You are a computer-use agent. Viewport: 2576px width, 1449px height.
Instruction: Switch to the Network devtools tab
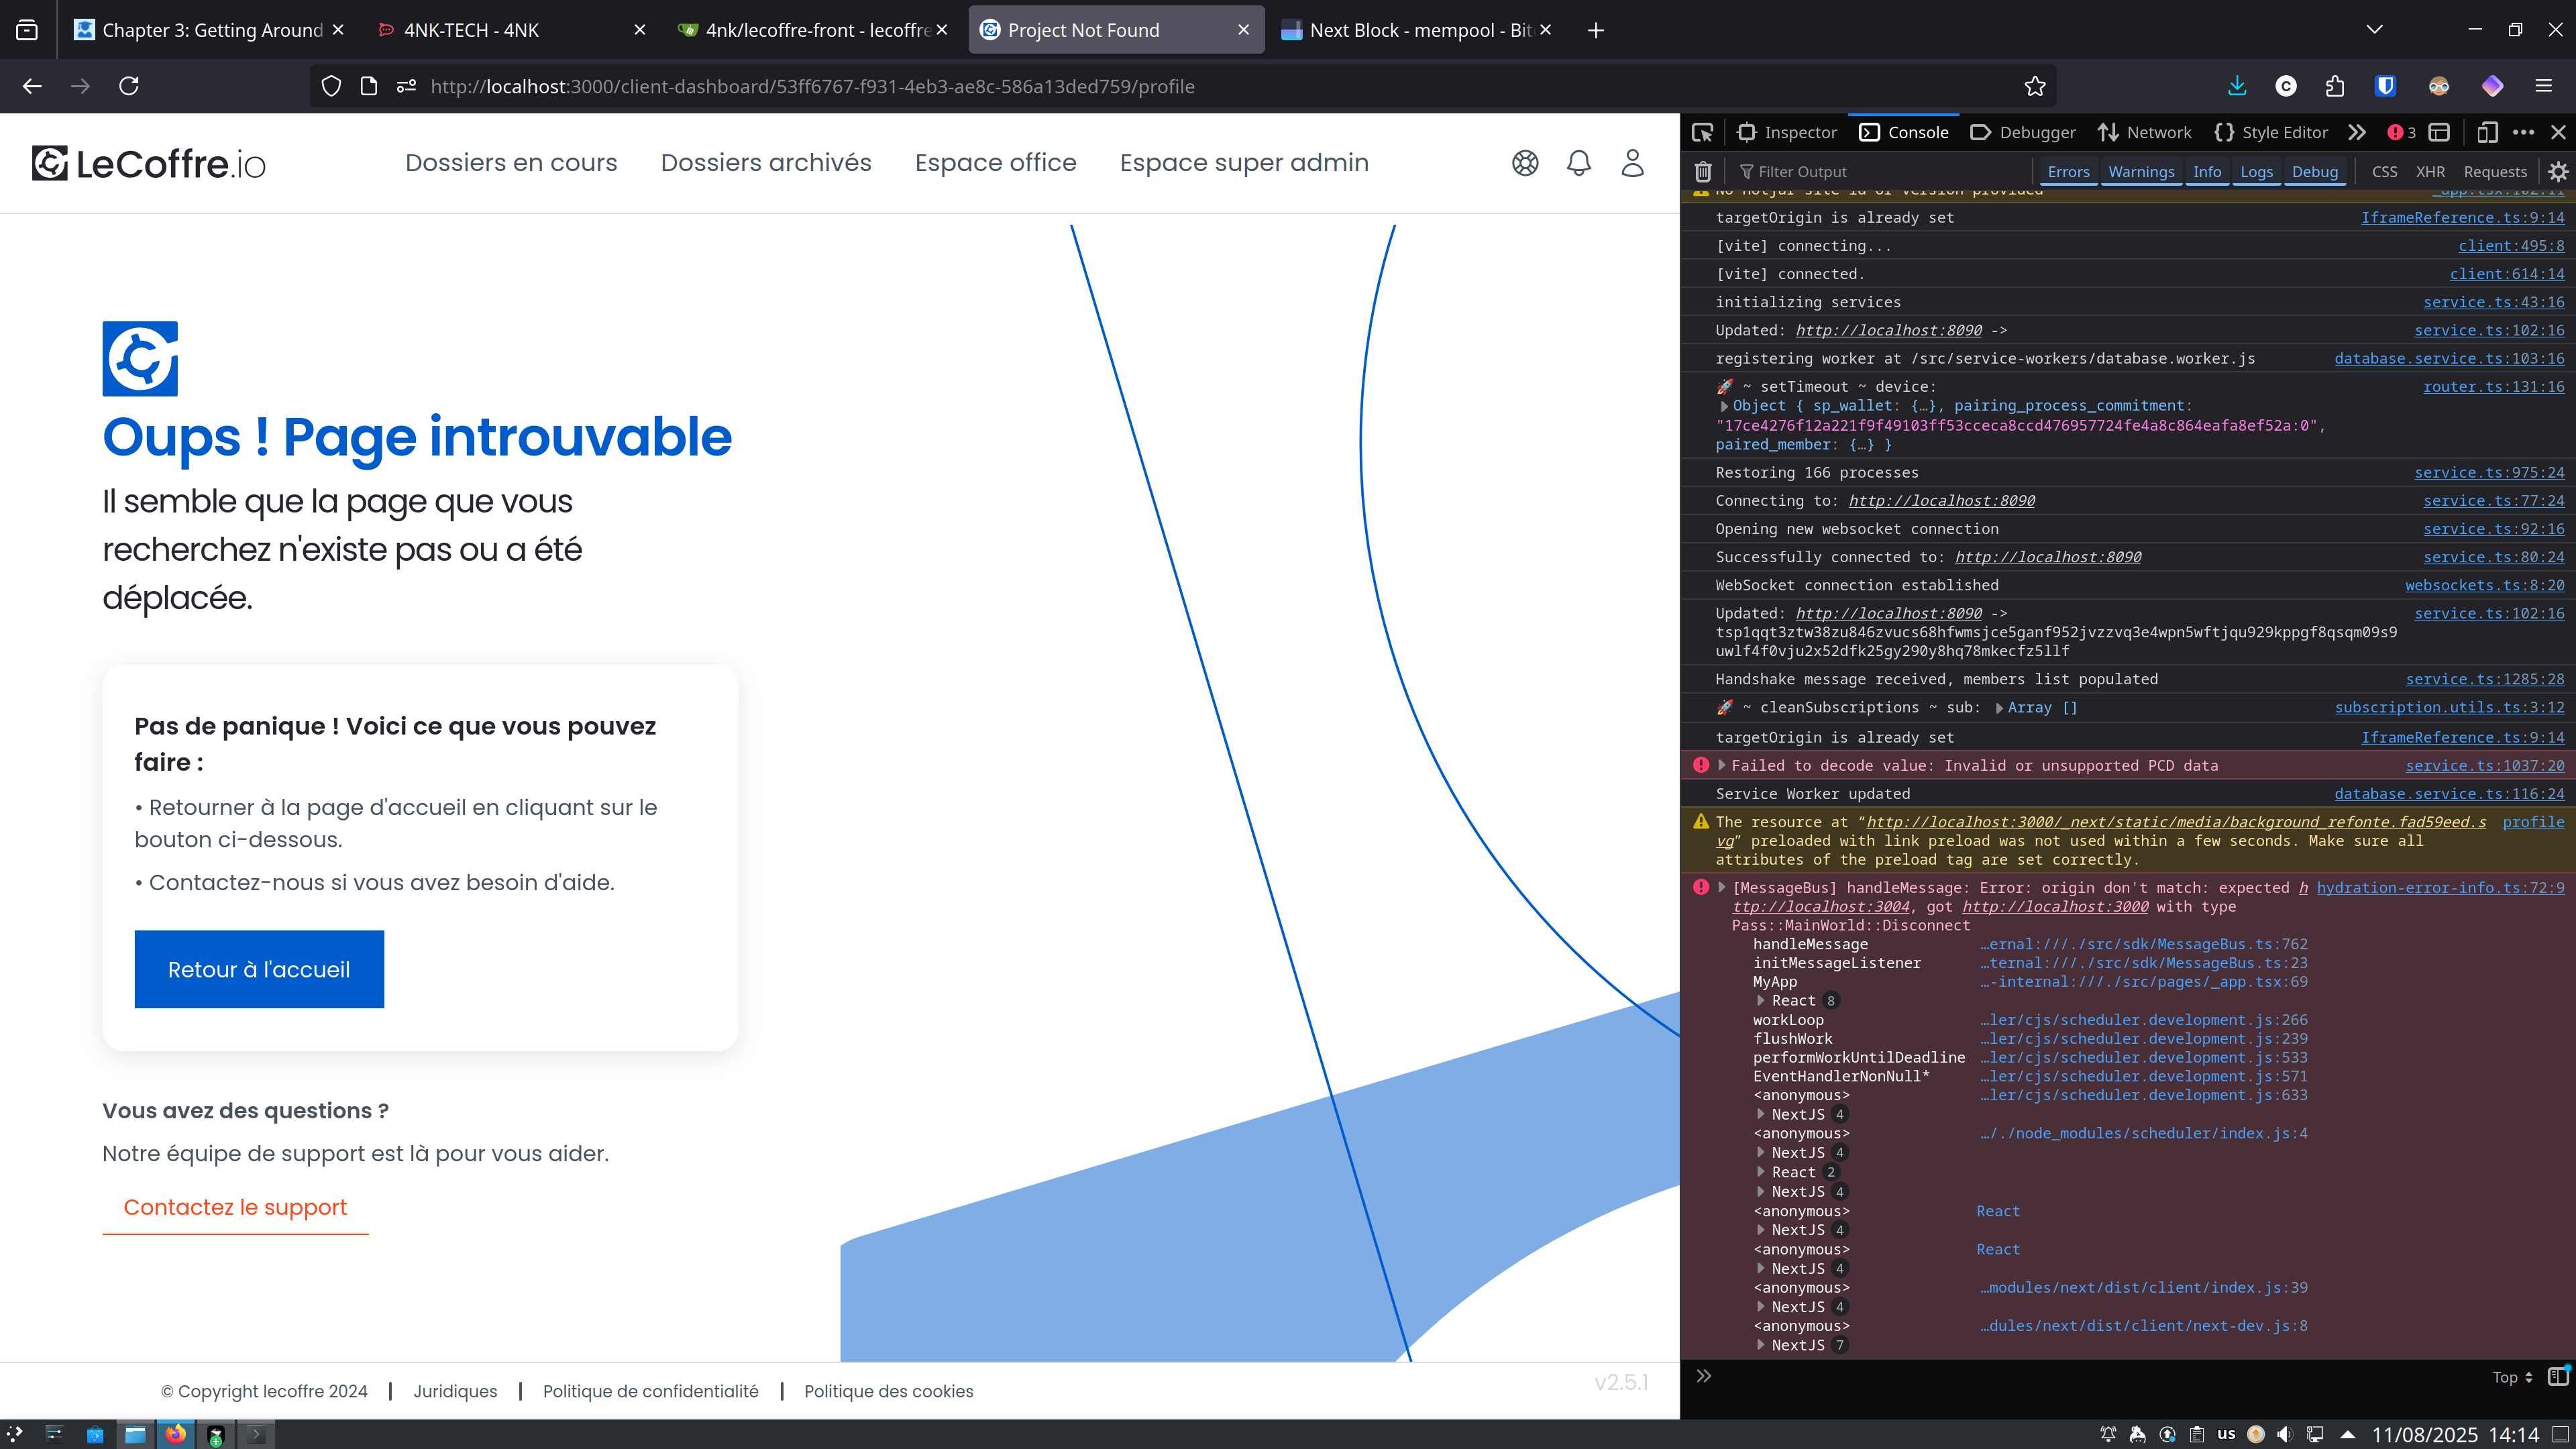[2145, 132]
